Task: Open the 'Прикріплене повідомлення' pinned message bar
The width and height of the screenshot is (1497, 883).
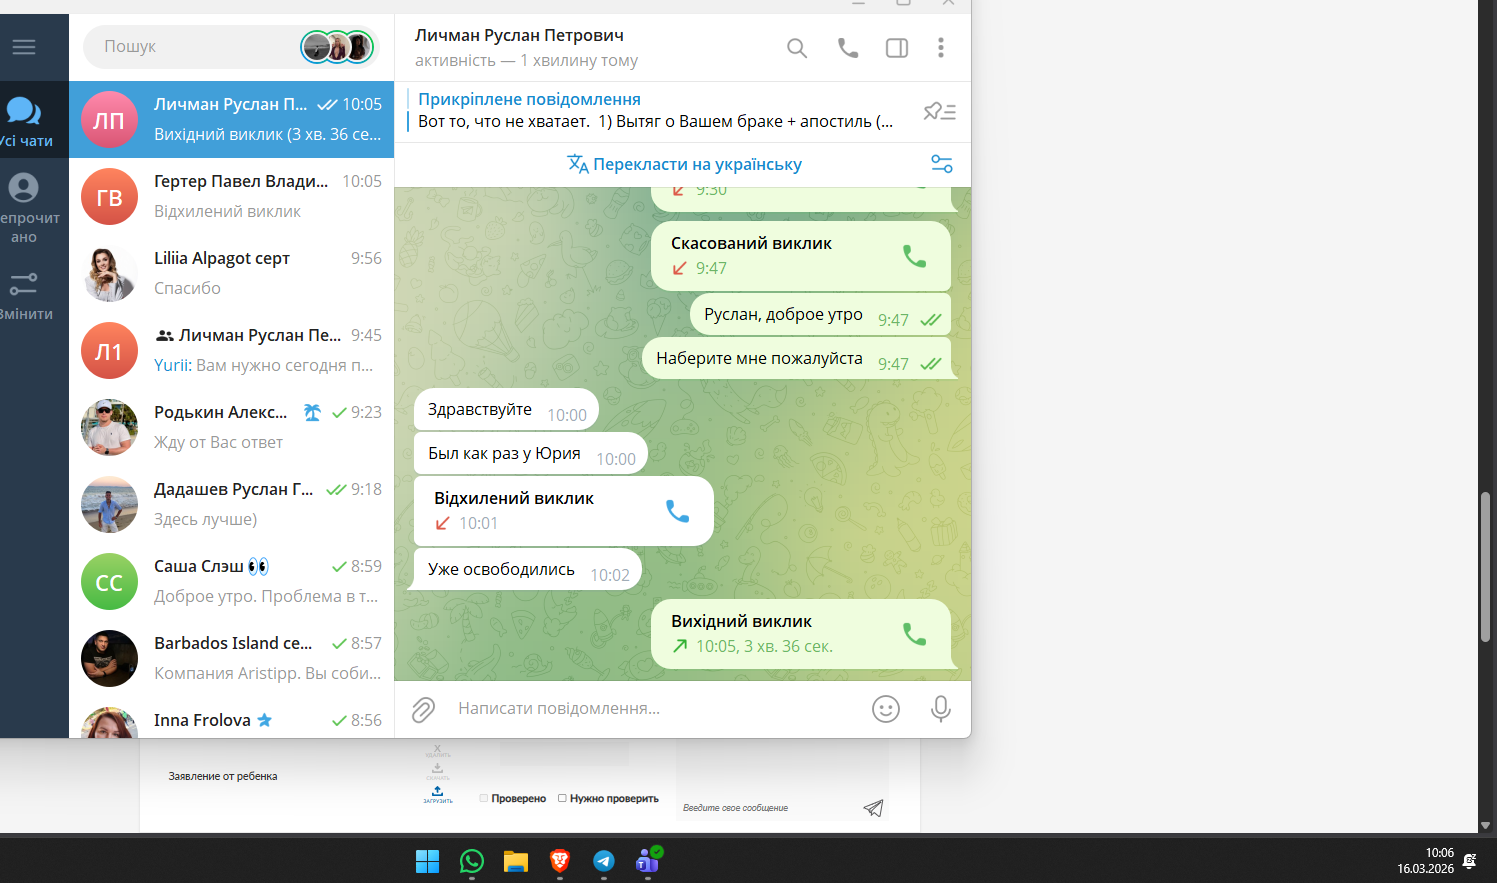Action: pyautogui.click(x=655, y=111)
